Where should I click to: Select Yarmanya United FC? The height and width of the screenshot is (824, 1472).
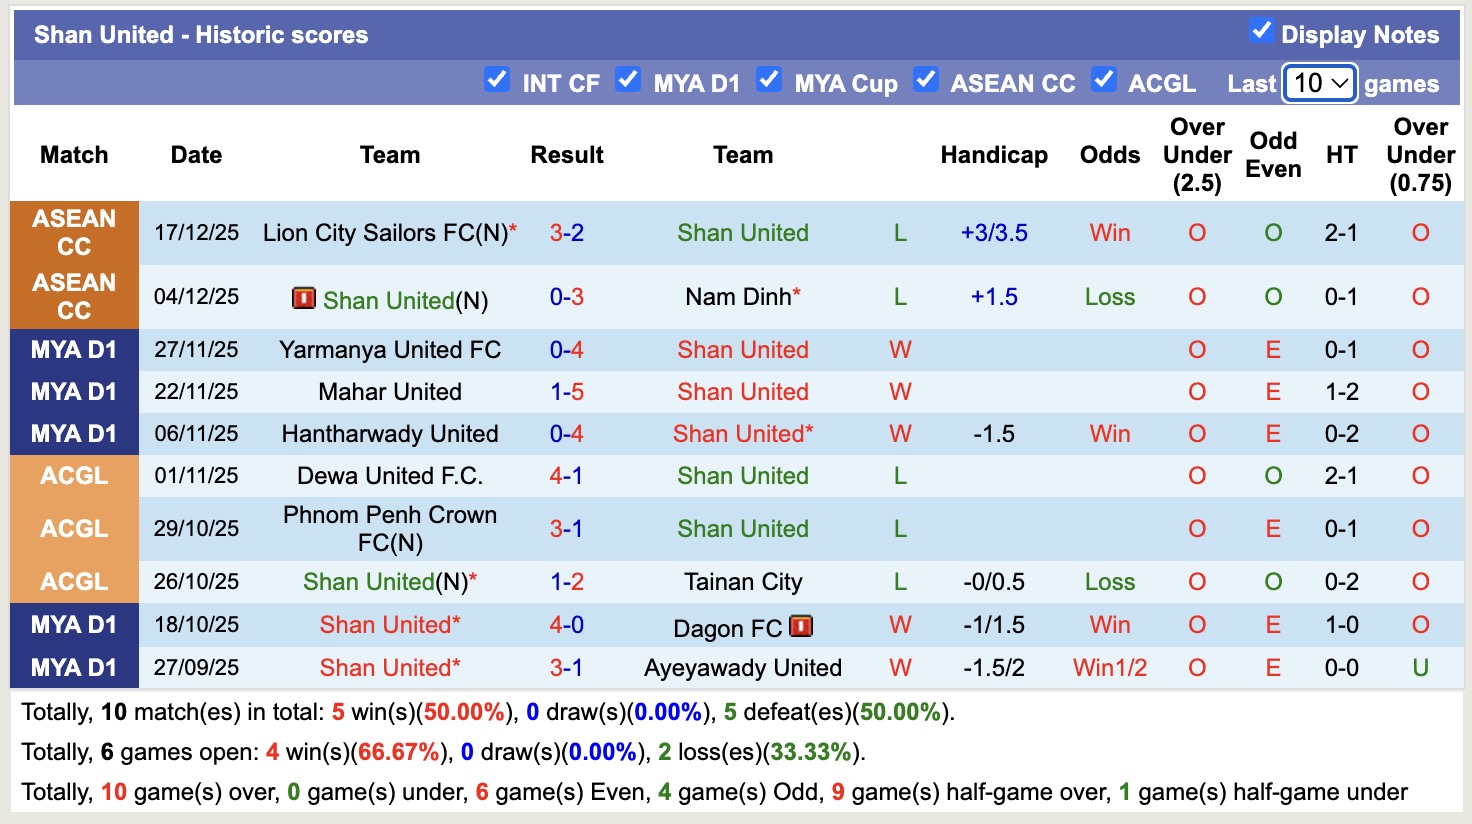pyautogui.click(x=389, y=350)
